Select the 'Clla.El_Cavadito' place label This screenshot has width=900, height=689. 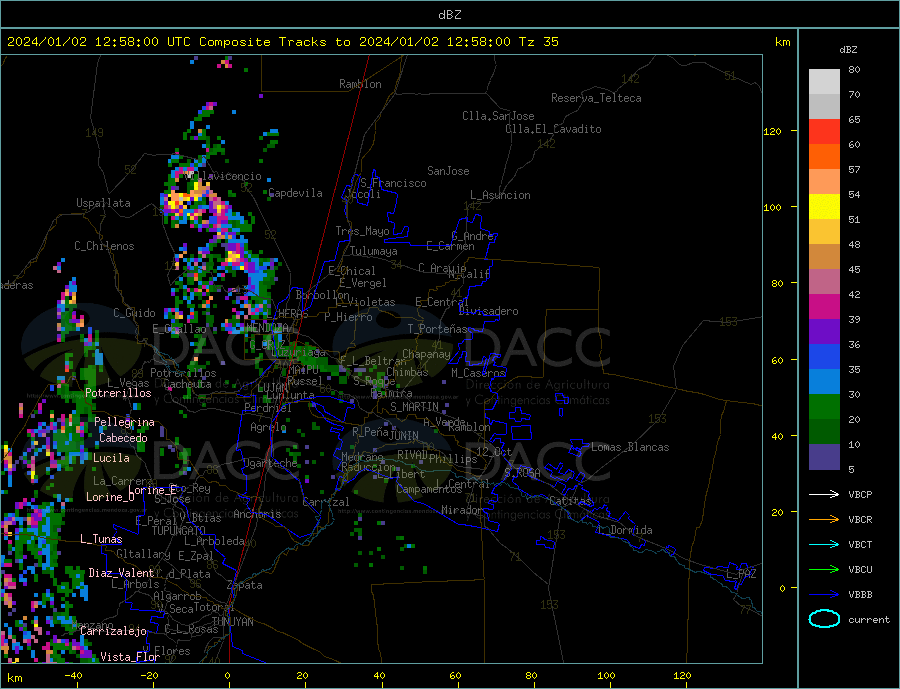coord(553,129)
